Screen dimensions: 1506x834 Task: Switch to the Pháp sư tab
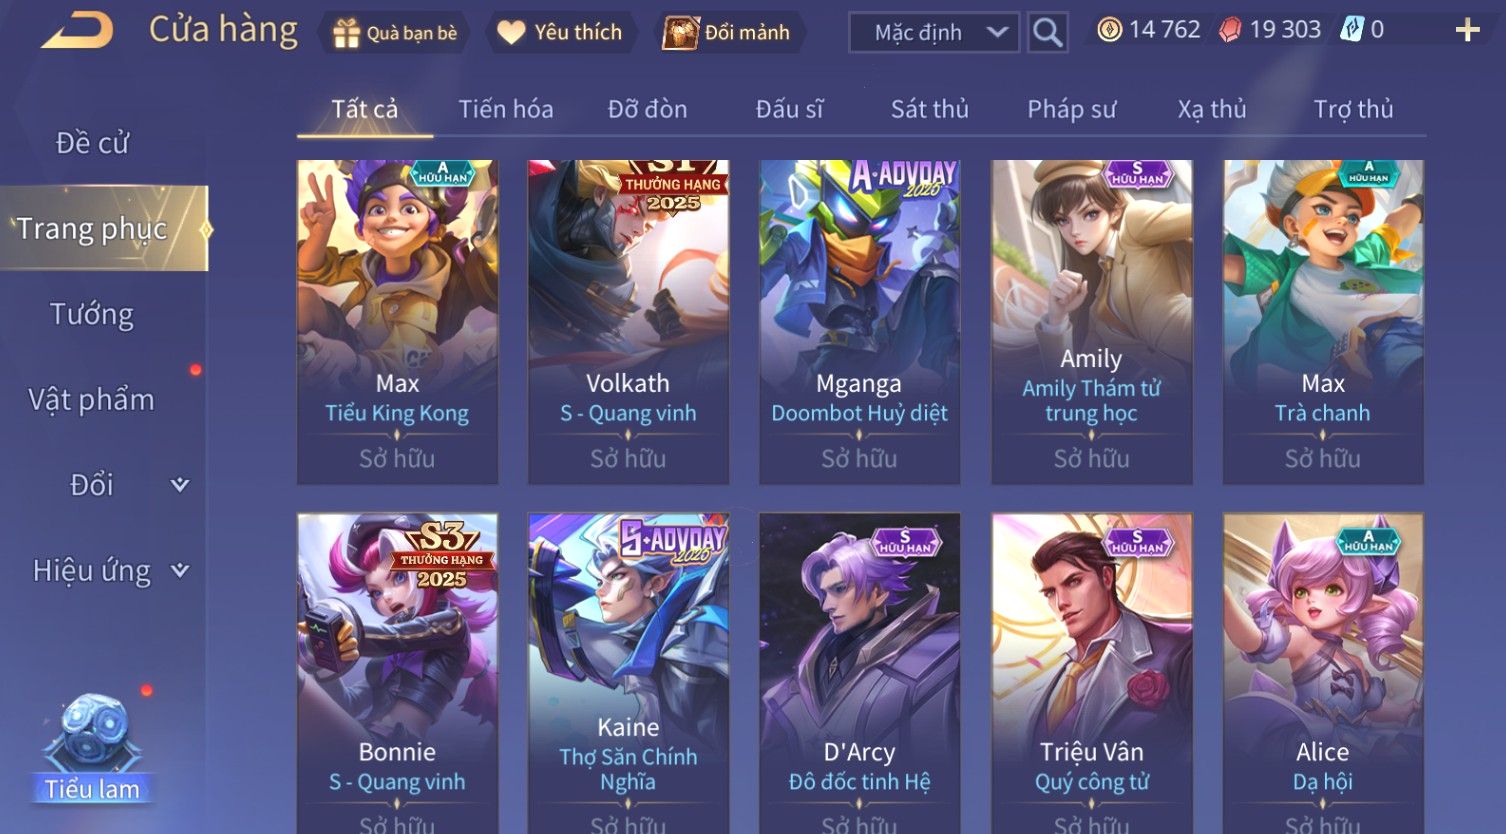coord(1071,109)
